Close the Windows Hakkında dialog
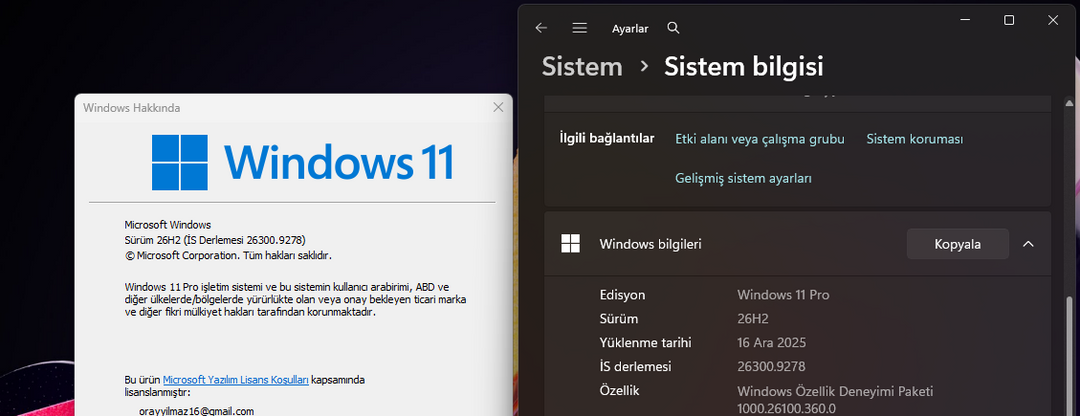Viewport: 1080px width, 416px height. click(x=499, y=107)
